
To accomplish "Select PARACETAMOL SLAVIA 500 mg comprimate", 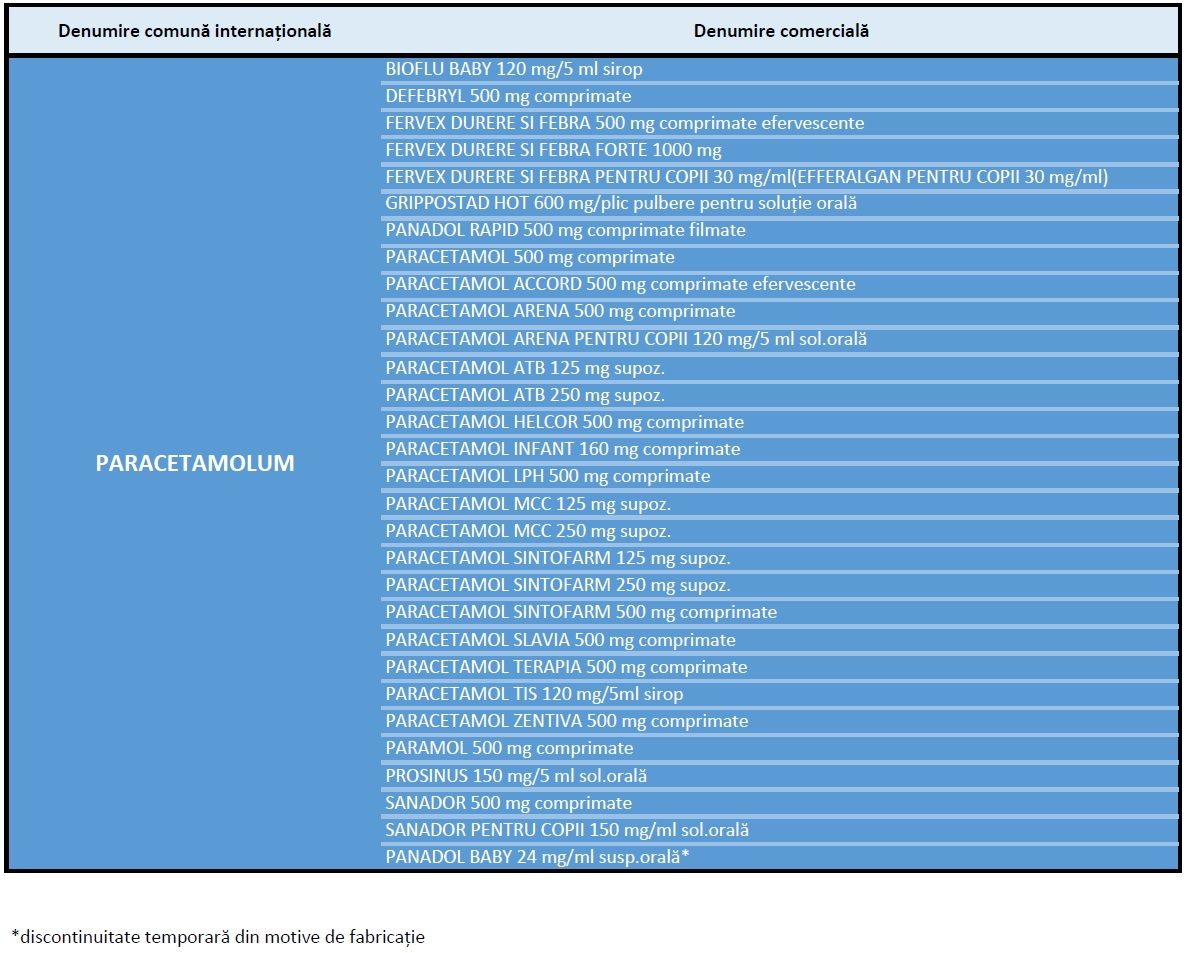I will (x=780, y=639).
